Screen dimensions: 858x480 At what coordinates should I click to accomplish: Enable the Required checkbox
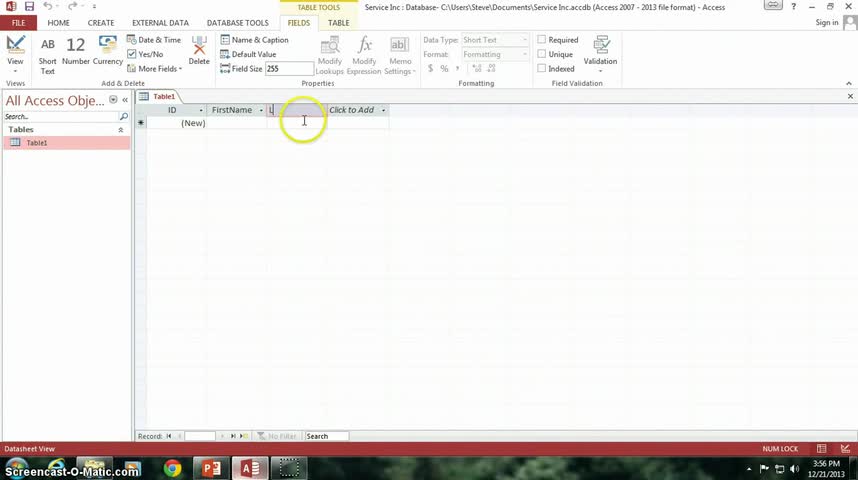pos(542,39)
